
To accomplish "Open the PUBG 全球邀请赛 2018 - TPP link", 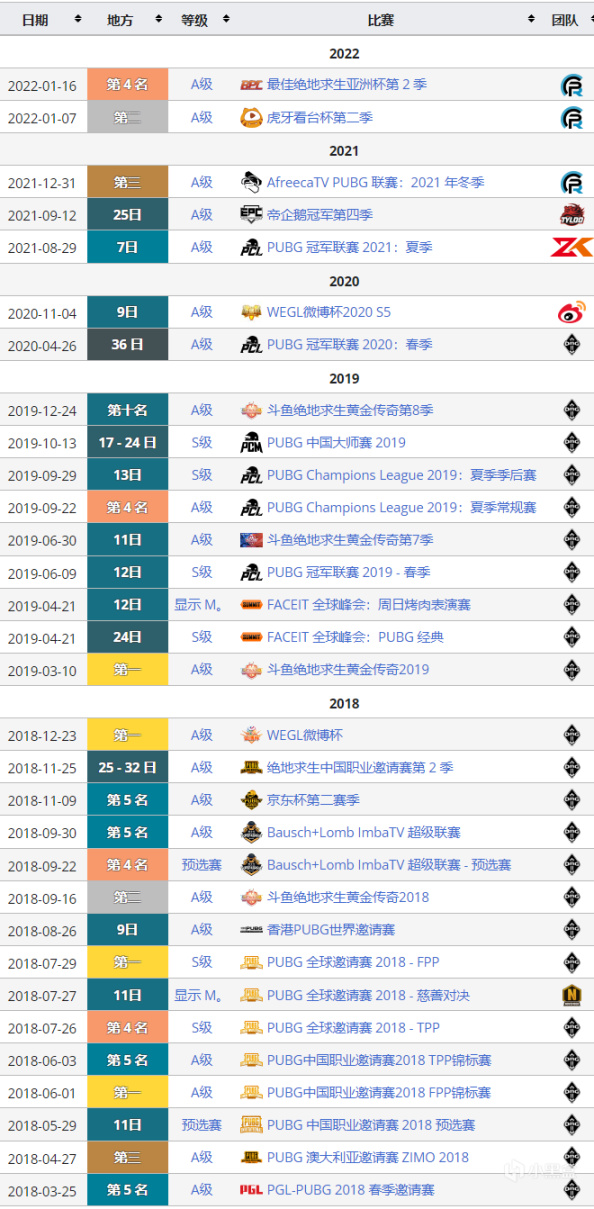I will click(x=352, y=1027).
